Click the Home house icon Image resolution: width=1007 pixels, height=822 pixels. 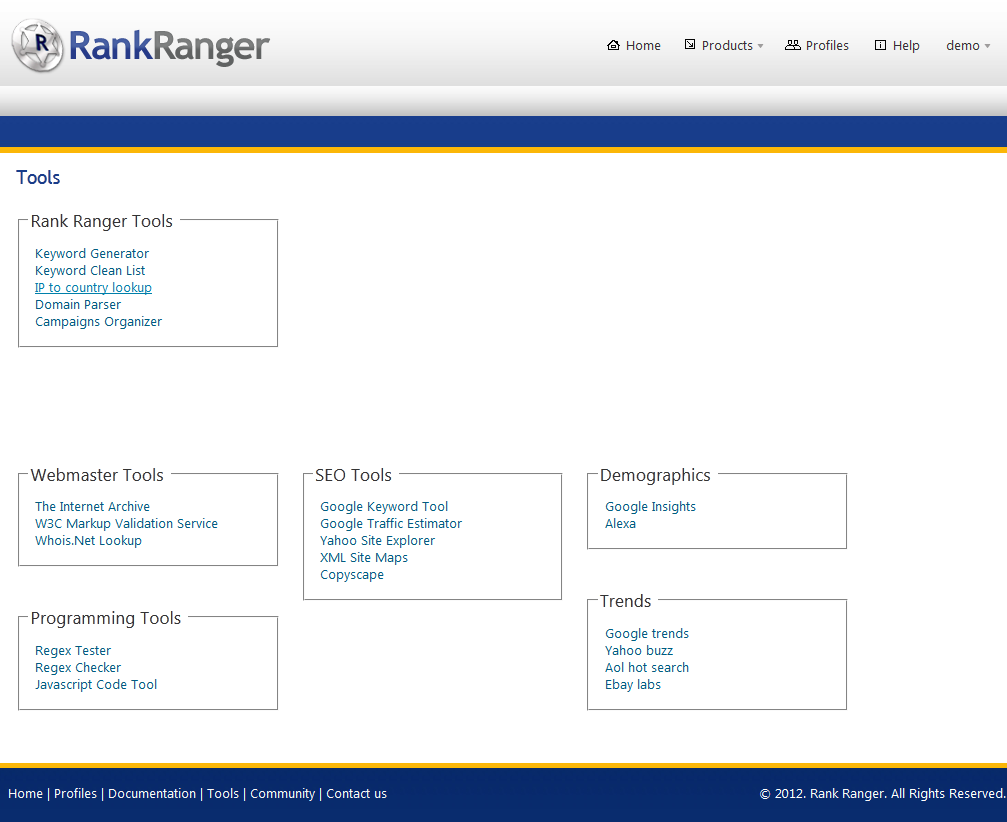(613, 45)
